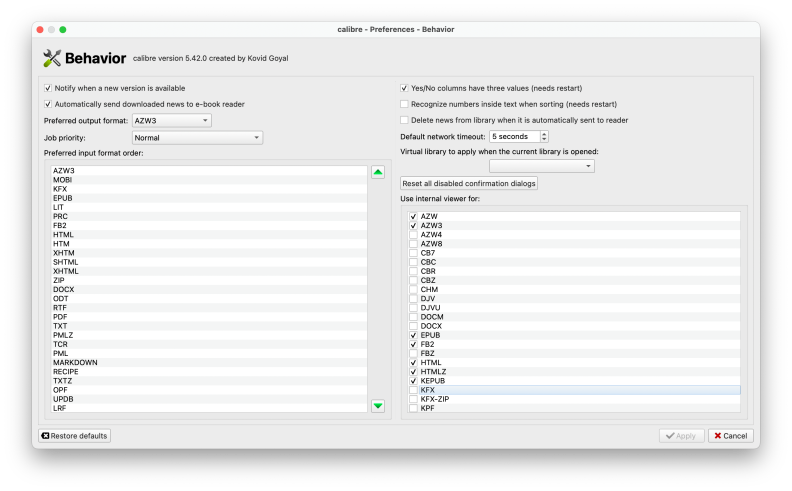The image size is (792, 491).
Task: Click the Behavior wrench and screwdriver icon
Action: click(52, 58)
